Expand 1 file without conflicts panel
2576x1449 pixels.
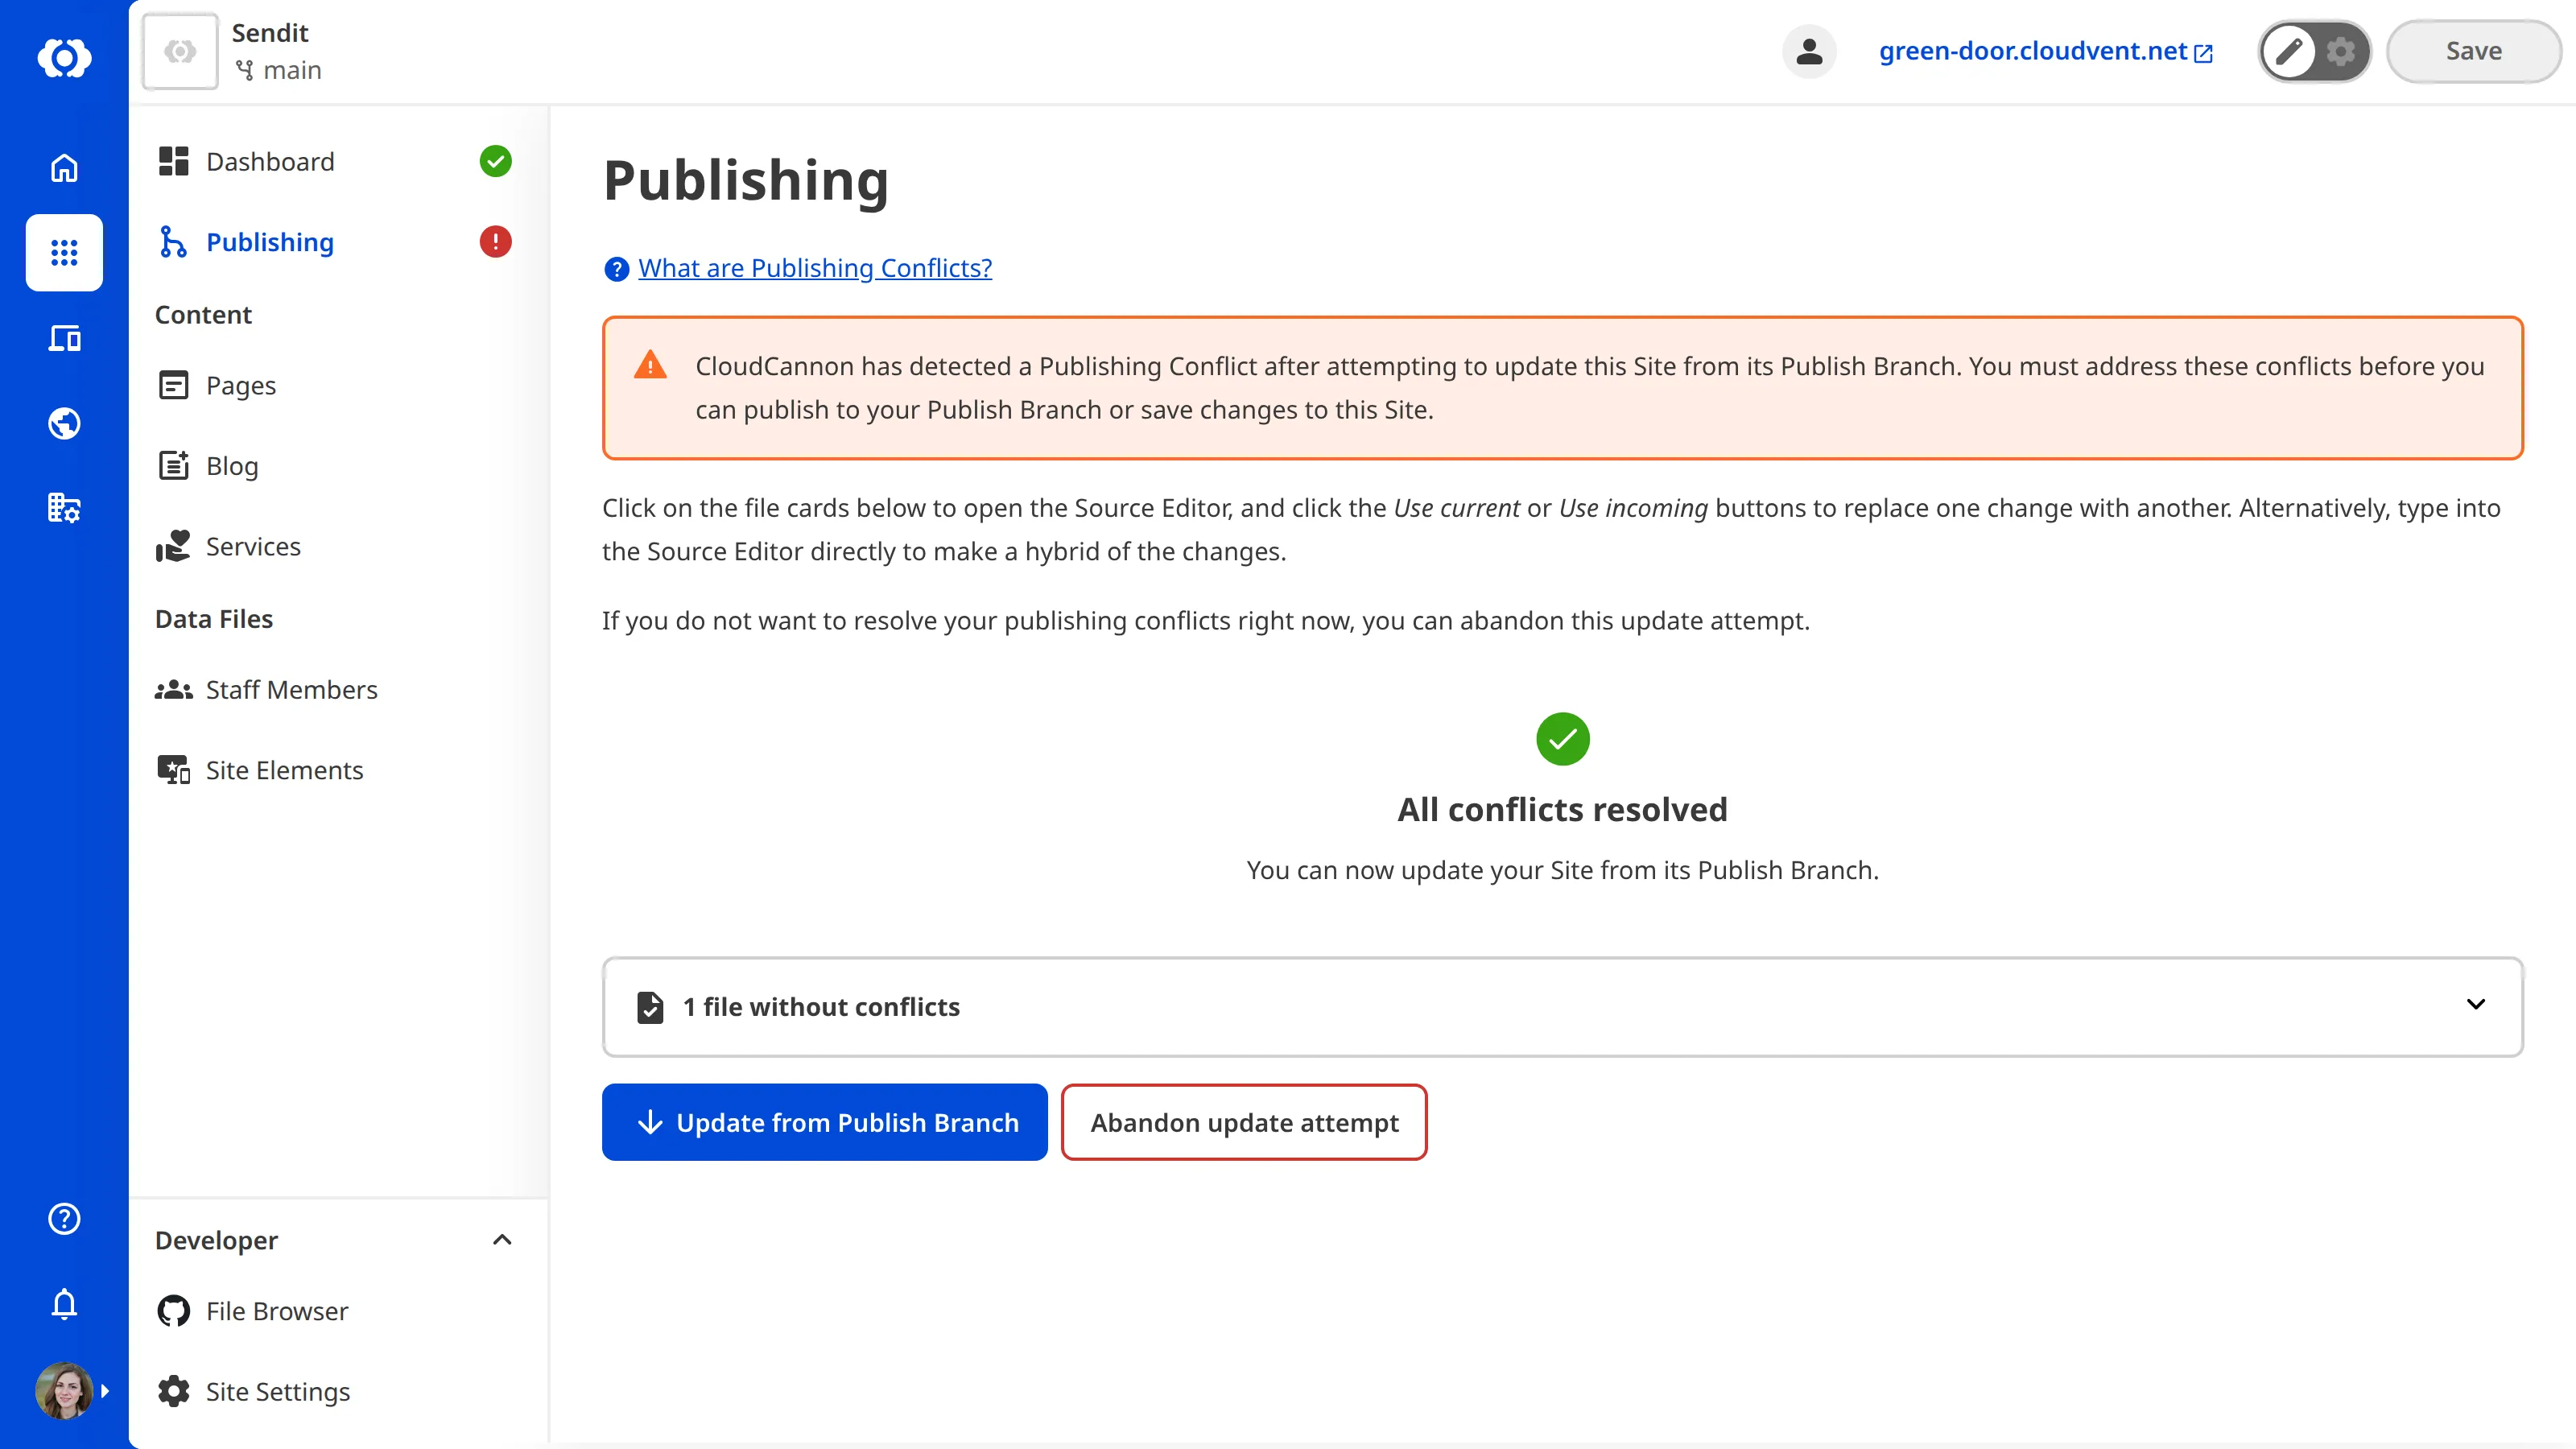(1562, 1006)
